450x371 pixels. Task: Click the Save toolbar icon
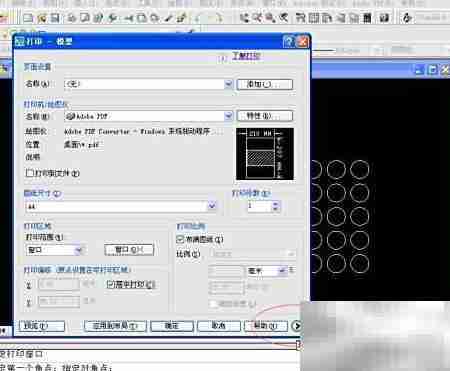[x=55, y=18]
